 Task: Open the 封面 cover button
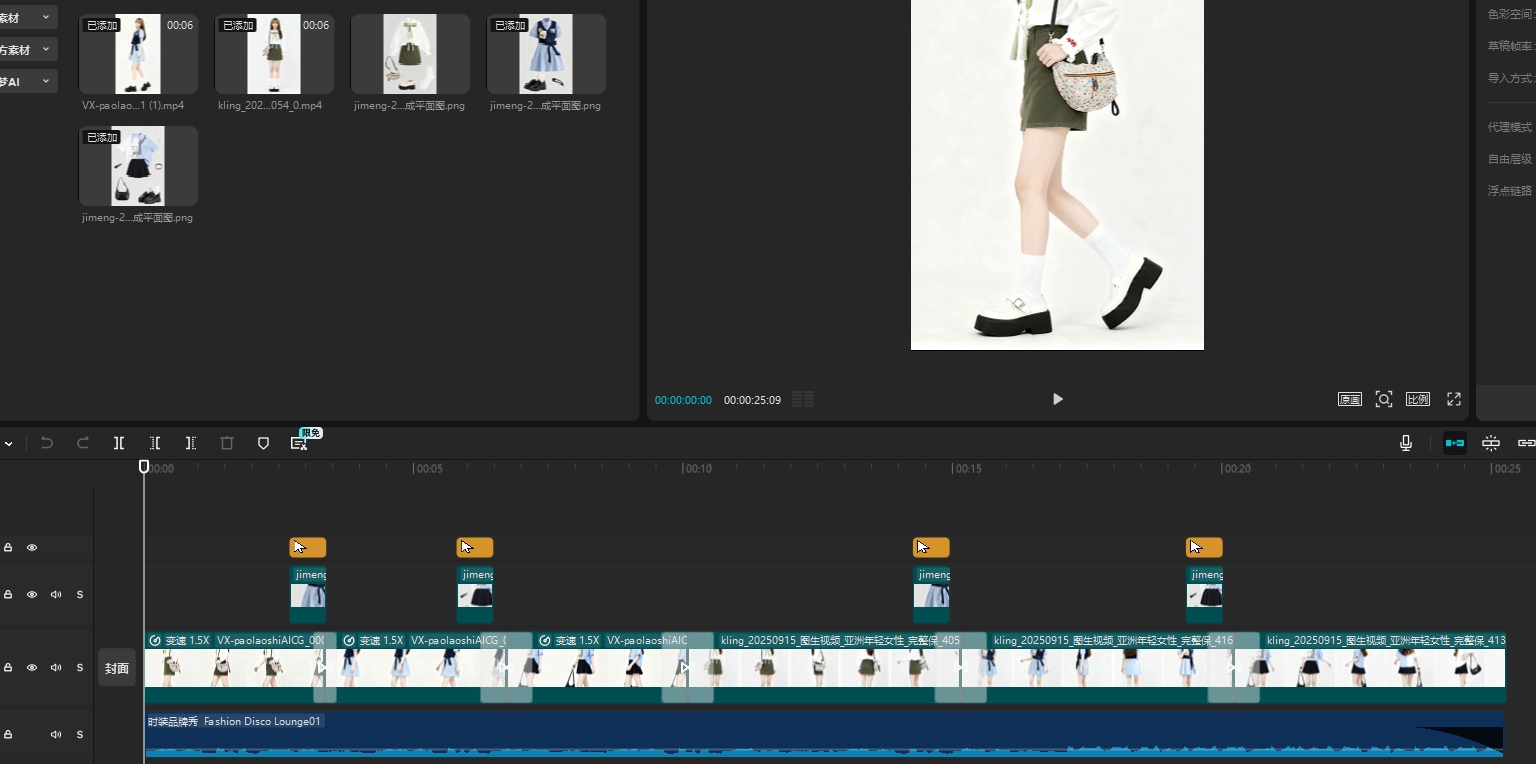pyautogui.click(x=117, y=668)
